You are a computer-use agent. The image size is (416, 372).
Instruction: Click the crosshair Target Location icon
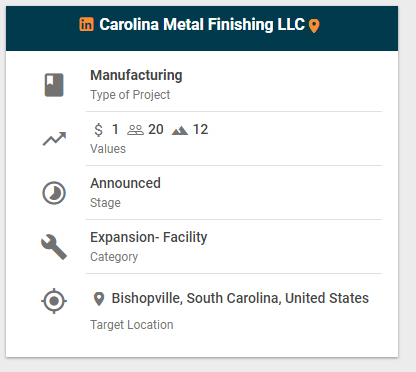pyautogui.click(x=54, y=301)
